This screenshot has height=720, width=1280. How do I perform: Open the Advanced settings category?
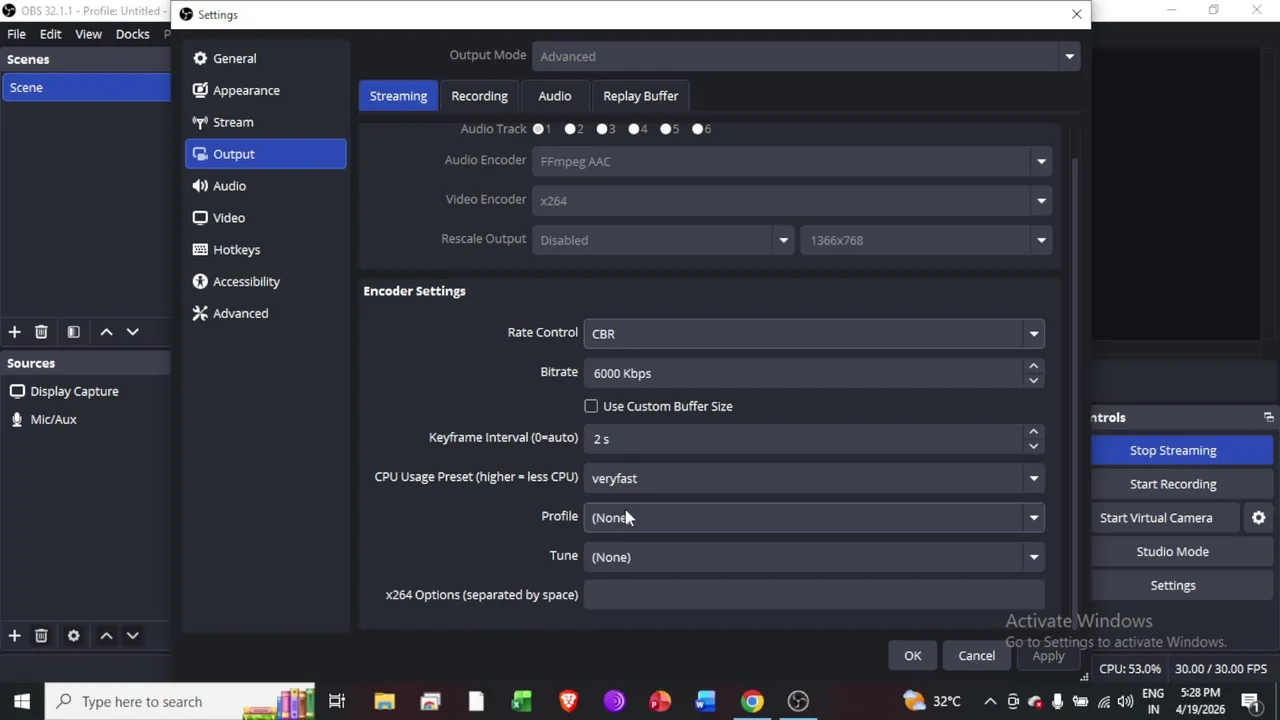tap(265, 314)
